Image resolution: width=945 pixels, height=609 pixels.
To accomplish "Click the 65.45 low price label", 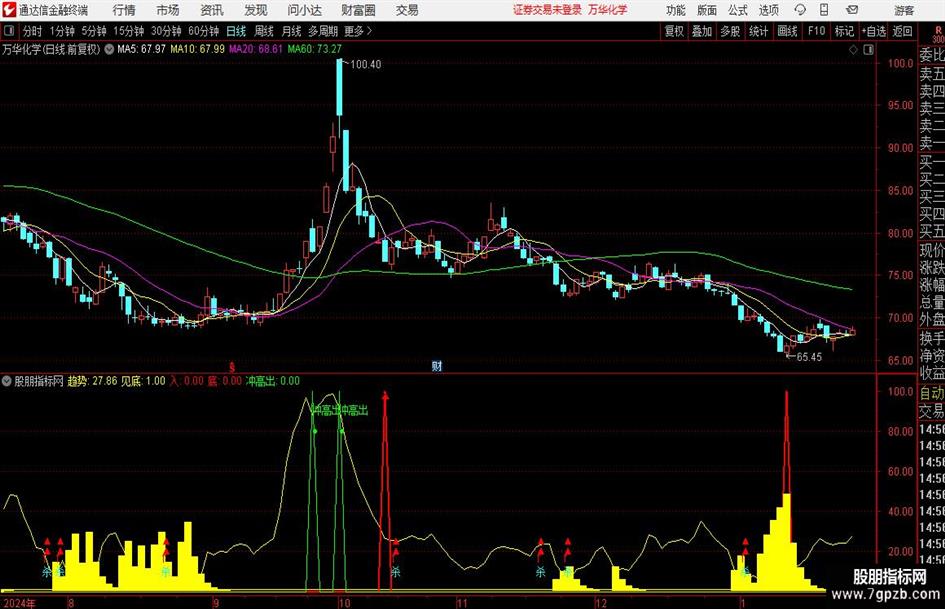I will 809,357.
